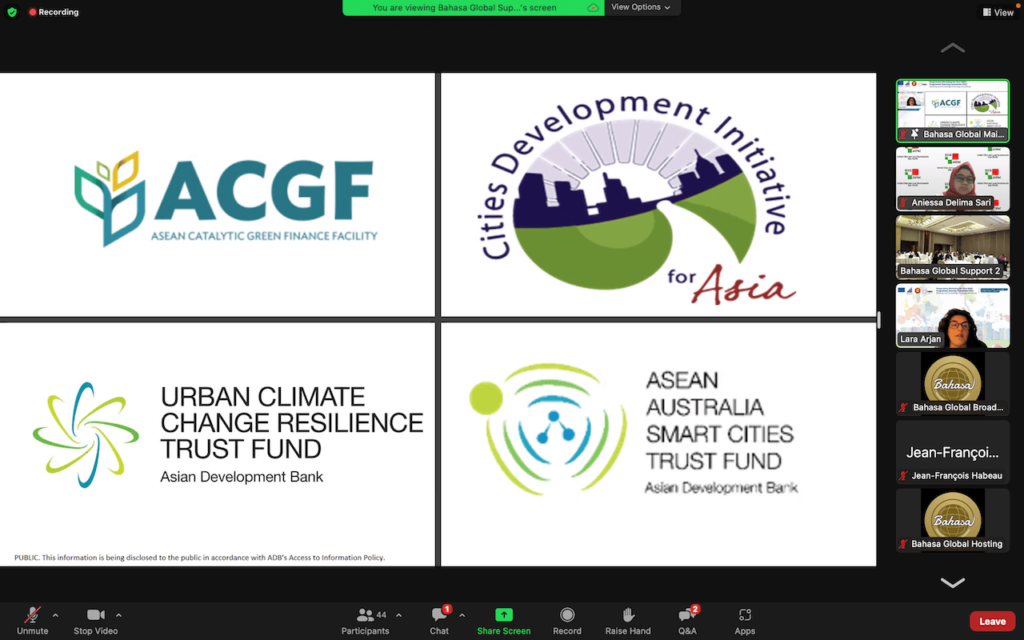The height and width of the screenshot is (640, 1024).
Task: Open audio options arrow next to Unmute
Action: point(56,615)
